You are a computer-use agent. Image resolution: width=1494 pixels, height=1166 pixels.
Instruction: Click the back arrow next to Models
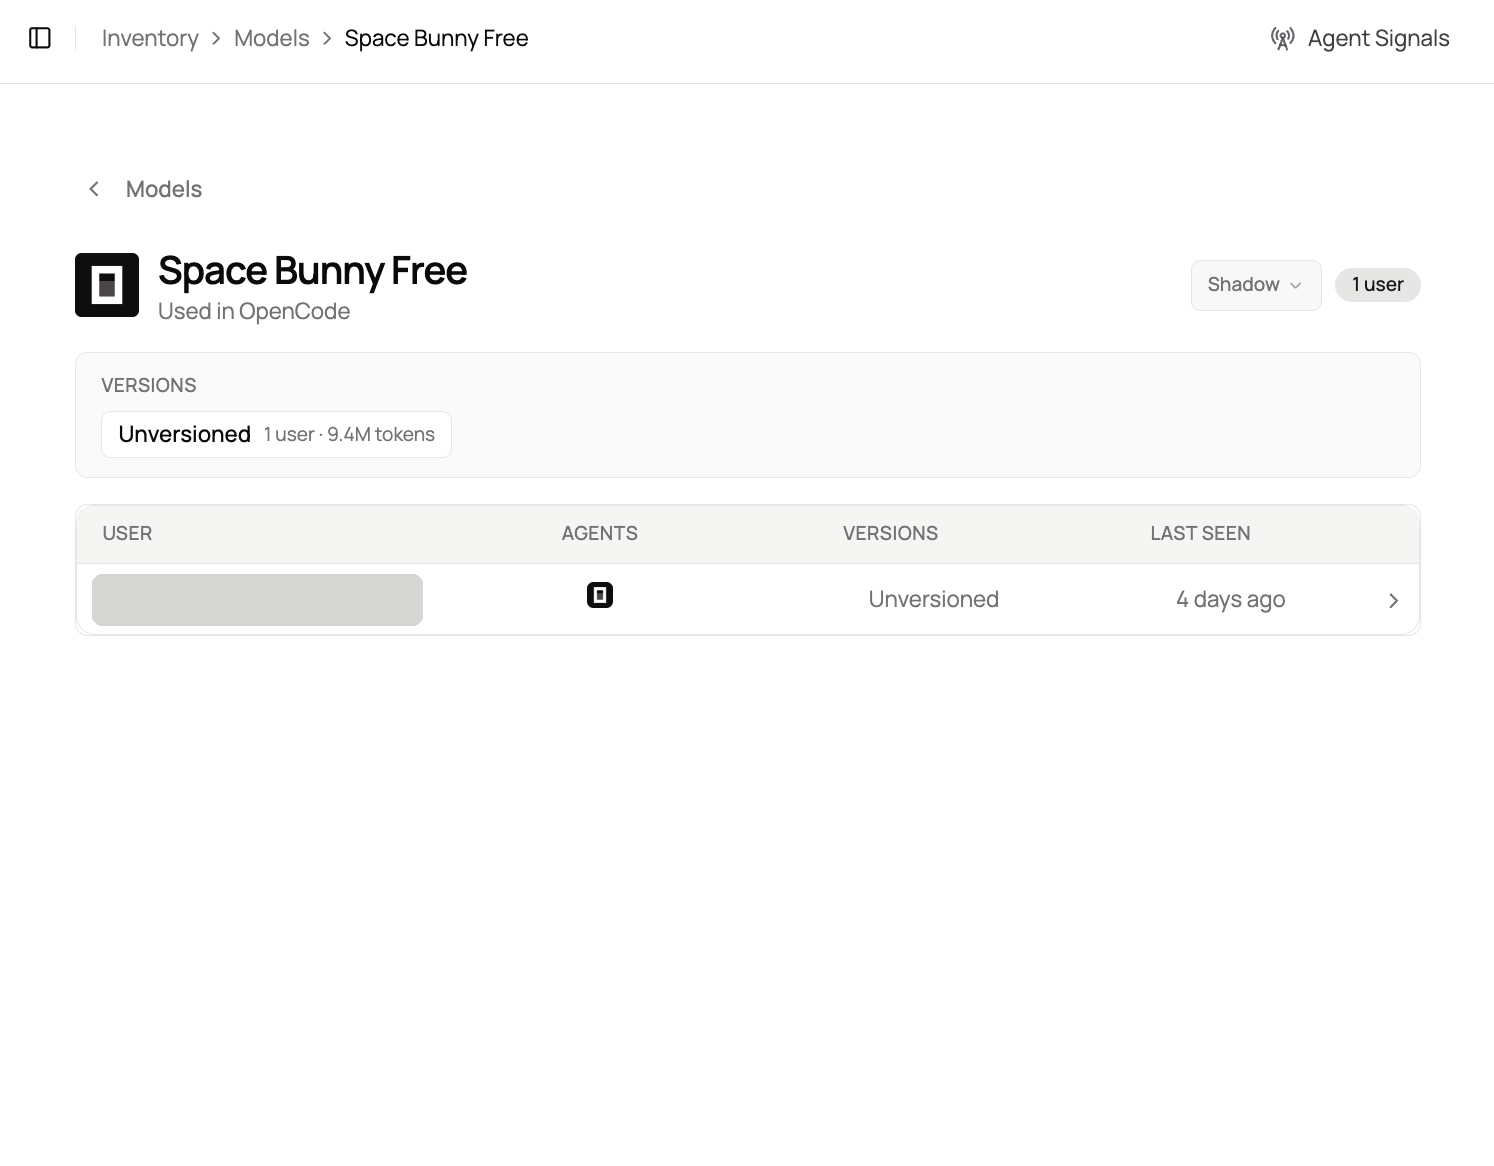tap(94, 189)
